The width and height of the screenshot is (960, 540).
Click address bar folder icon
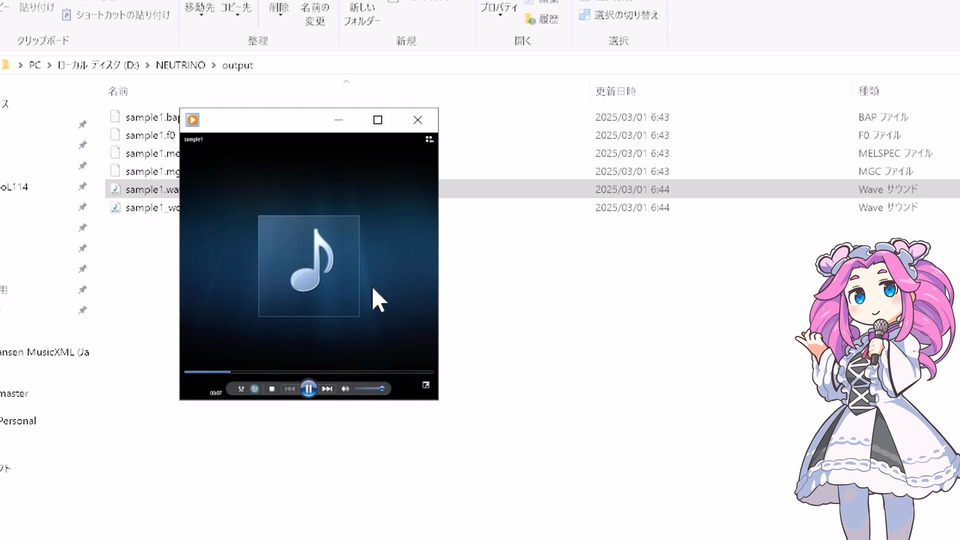click(x=6, y=65)
